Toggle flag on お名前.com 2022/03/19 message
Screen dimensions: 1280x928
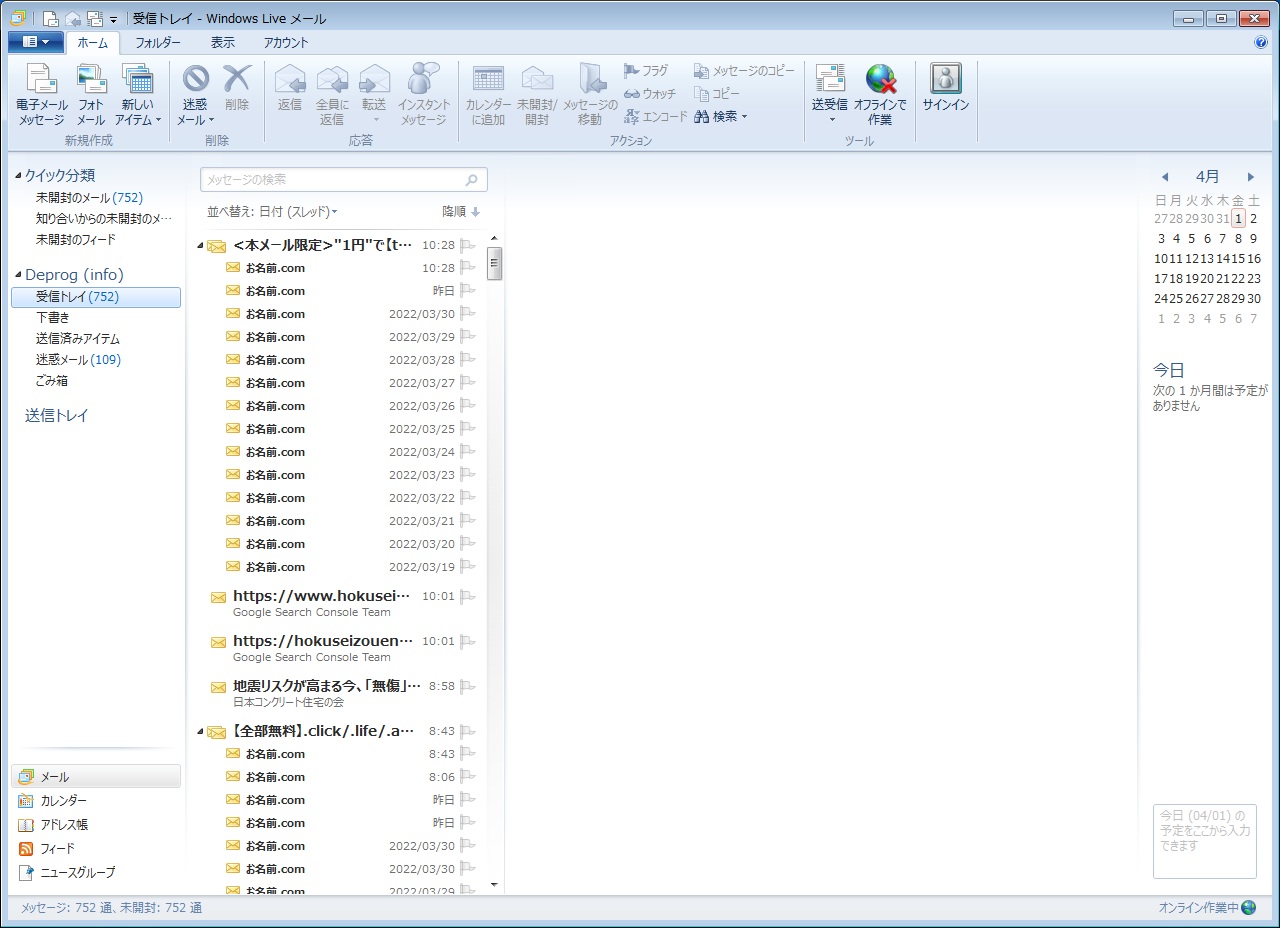[x=468, y=567]
